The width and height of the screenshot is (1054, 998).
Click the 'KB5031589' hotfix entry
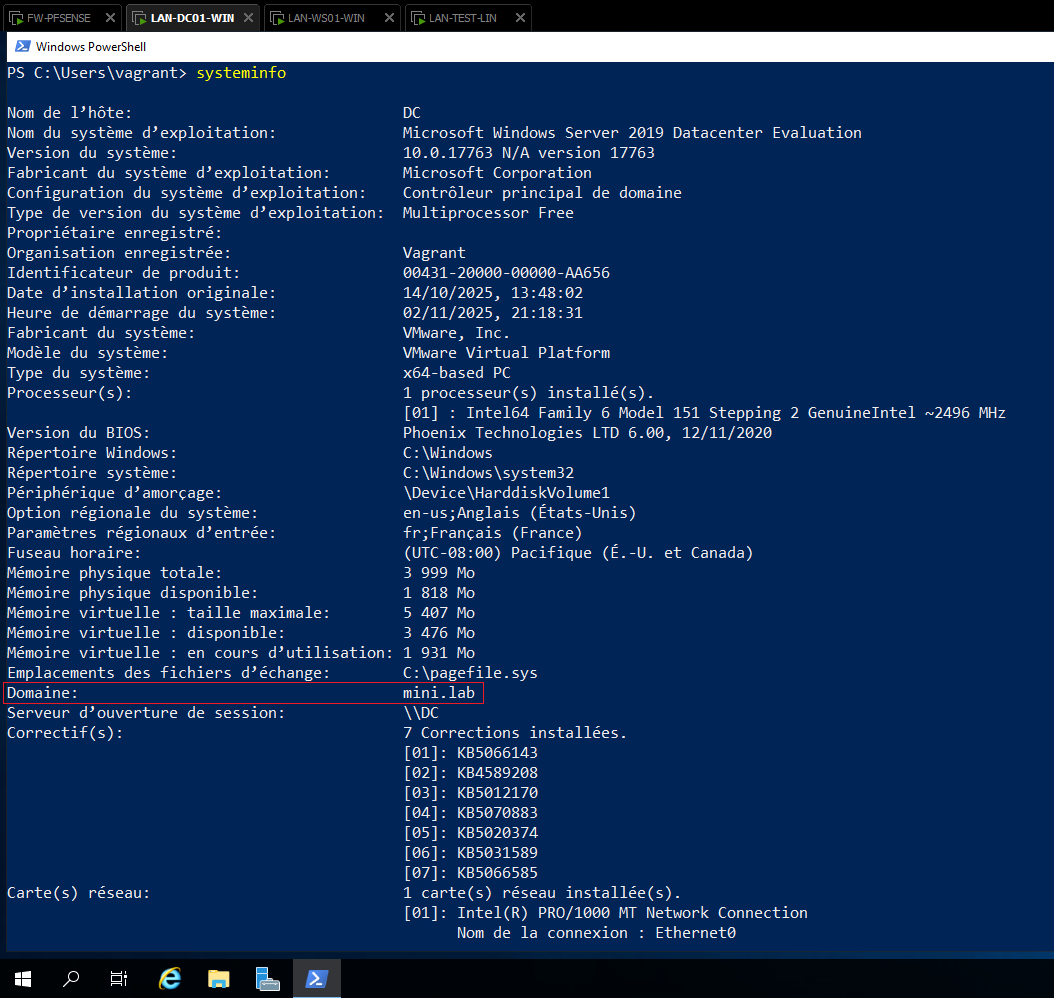pos(497,853)
